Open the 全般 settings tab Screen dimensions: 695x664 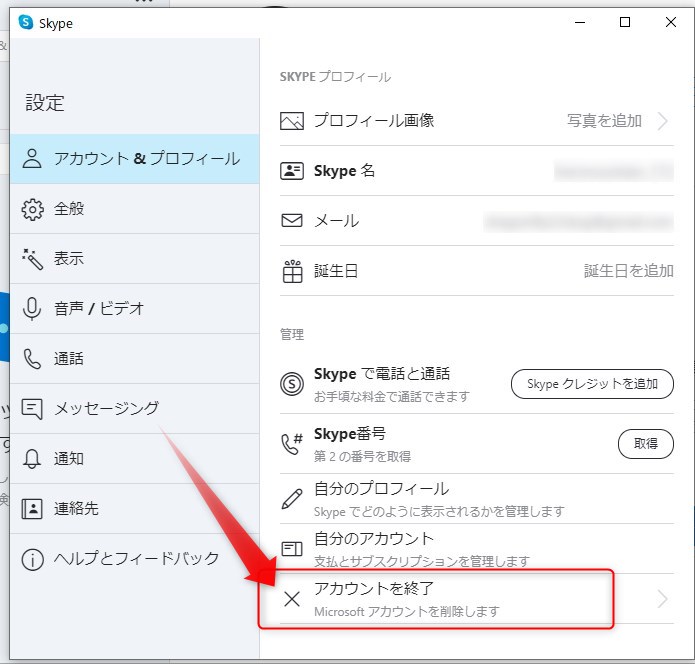pos(135,209)
